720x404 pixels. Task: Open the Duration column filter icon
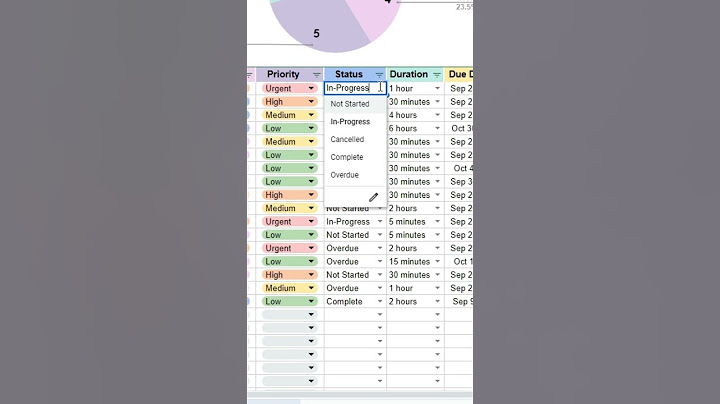coord(437,75)
